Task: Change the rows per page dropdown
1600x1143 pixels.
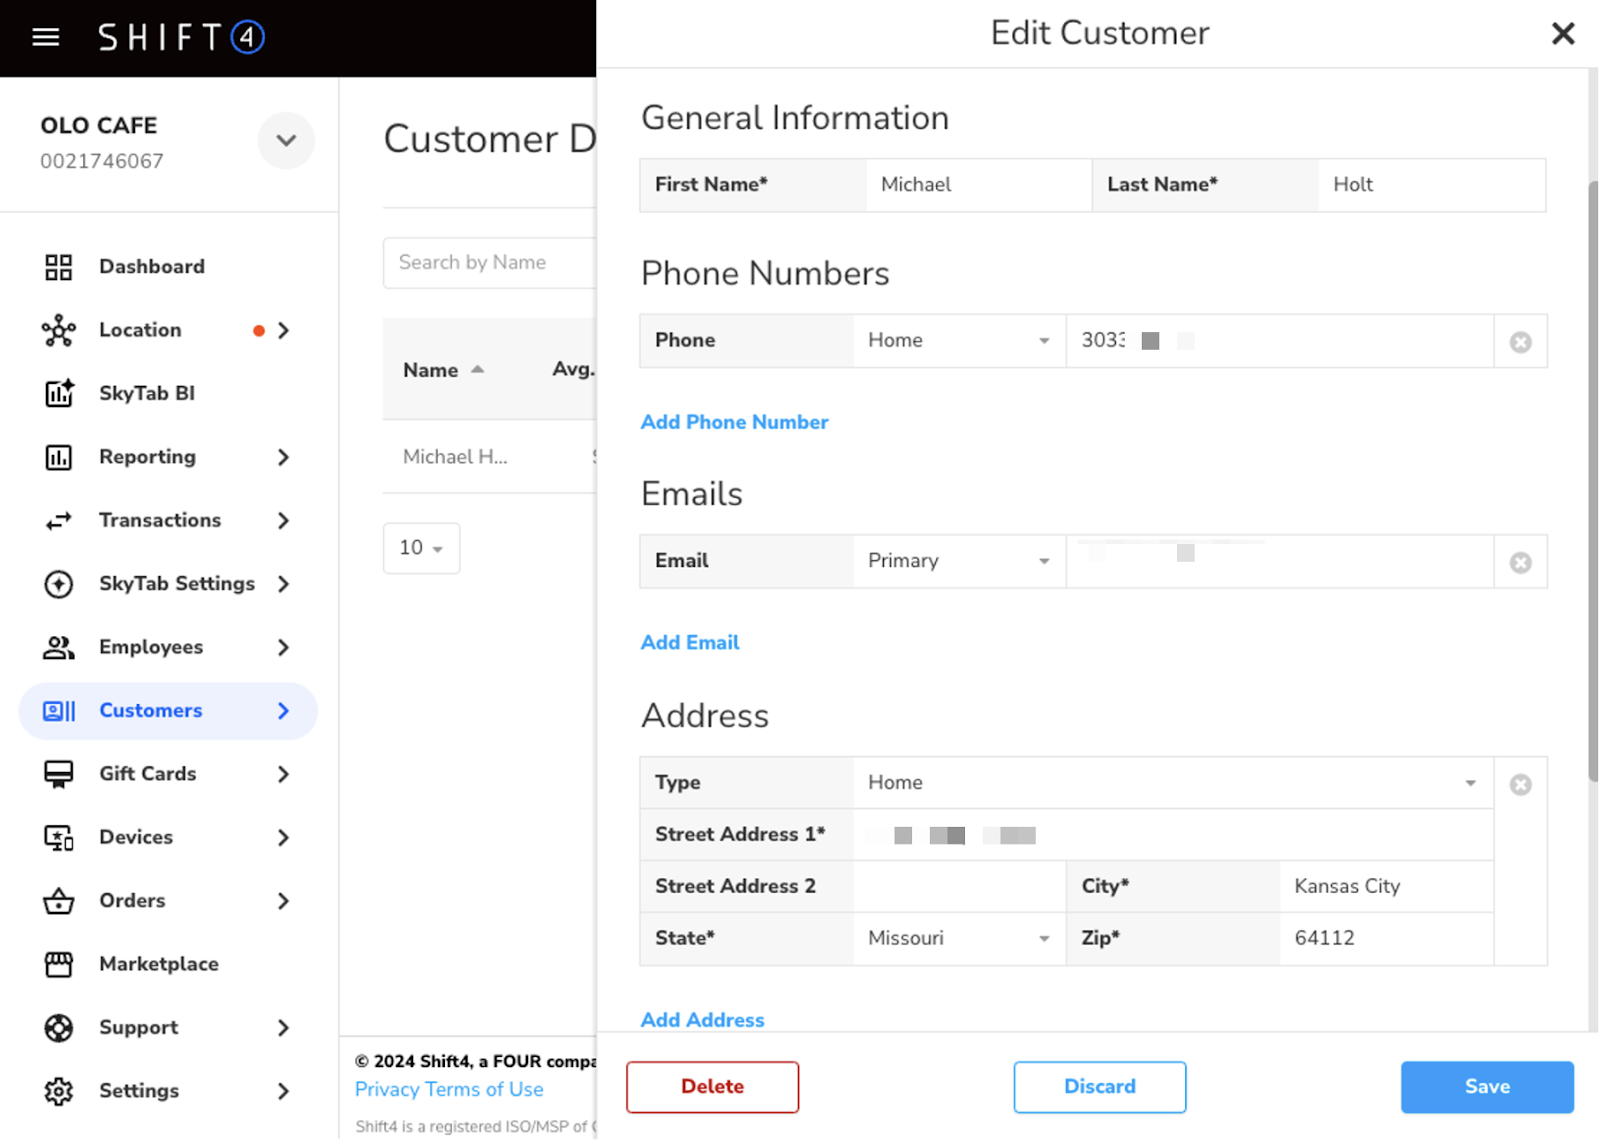Action: point(421,548)
